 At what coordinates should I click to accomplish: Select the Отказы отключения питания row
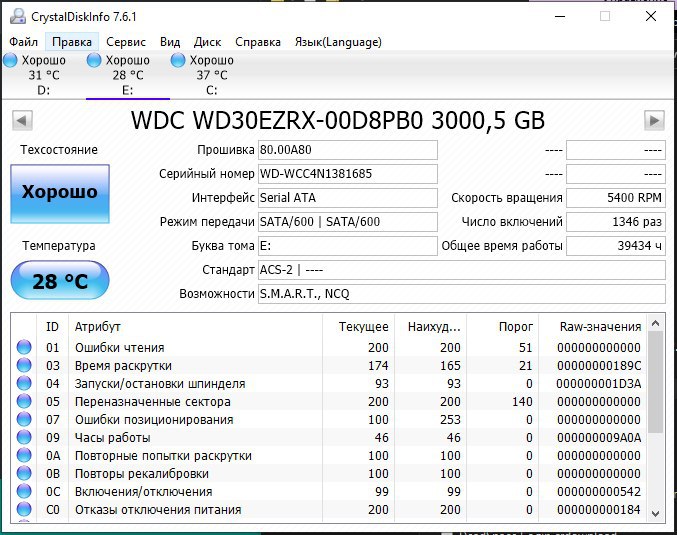pyautogui.click(x=329, y=509)
